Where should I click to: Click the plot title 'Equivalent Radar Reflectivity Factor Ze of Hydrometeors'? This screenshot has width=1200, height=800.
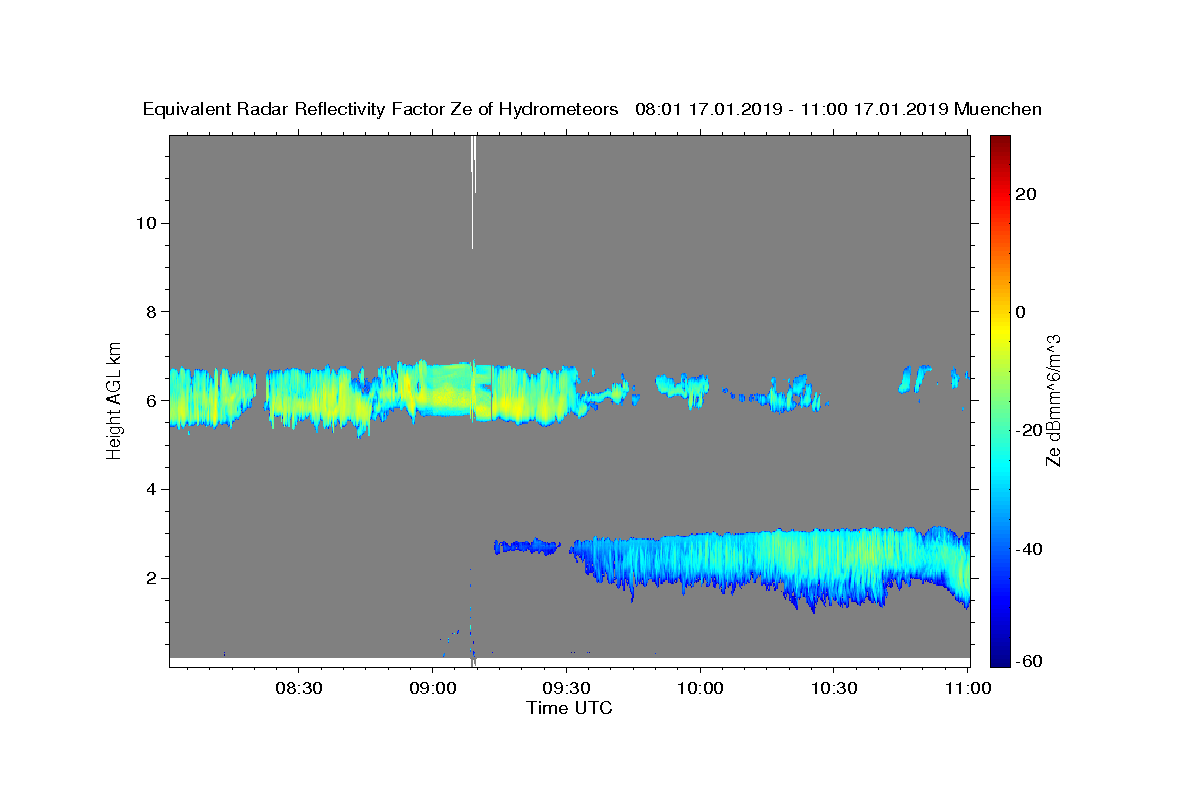point(381,110)
